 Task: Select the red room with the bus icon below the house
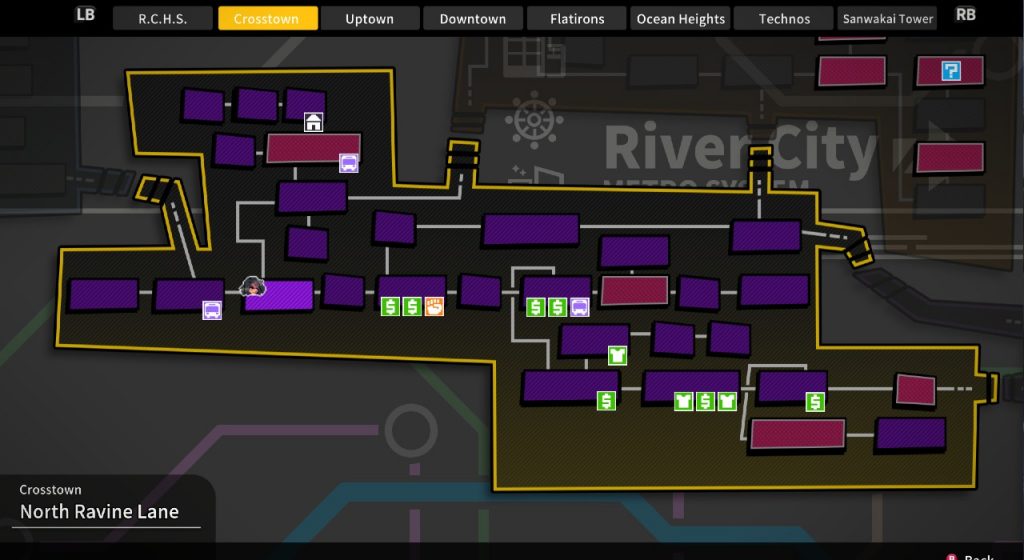(x=313, y=148)
